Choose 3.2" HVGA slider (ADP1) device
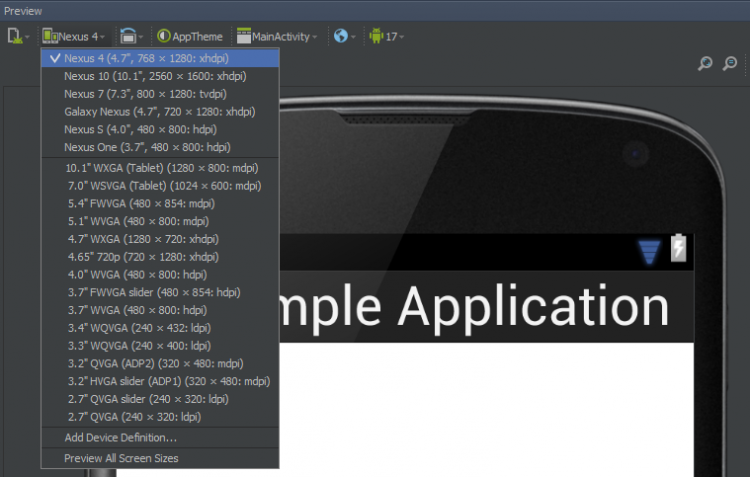 click(160, 381)
